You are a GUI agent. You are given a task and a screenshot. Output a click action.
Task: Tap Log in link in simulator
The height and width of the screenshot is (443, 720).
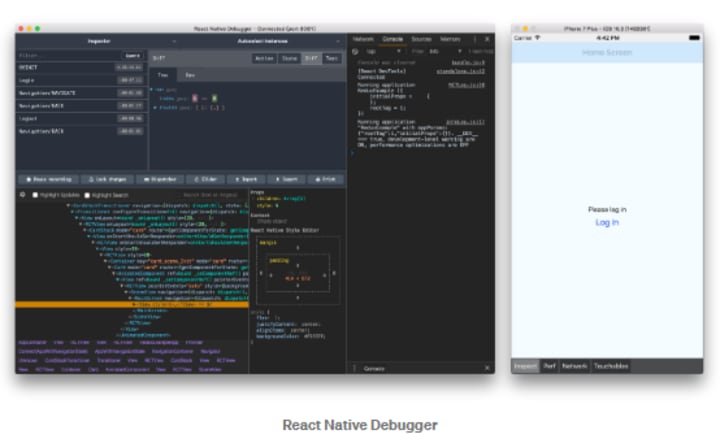pos(607,222)
